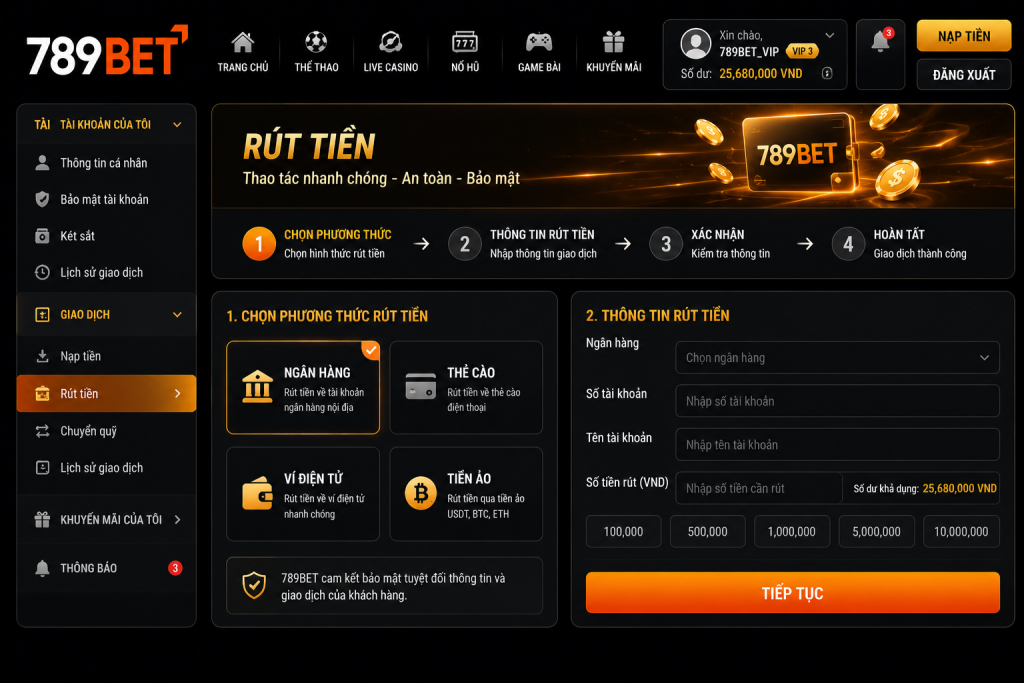Click the Giao dịch section icon
The height and width of the screenshot is (683, 1024).
click(x=42, y=315)
